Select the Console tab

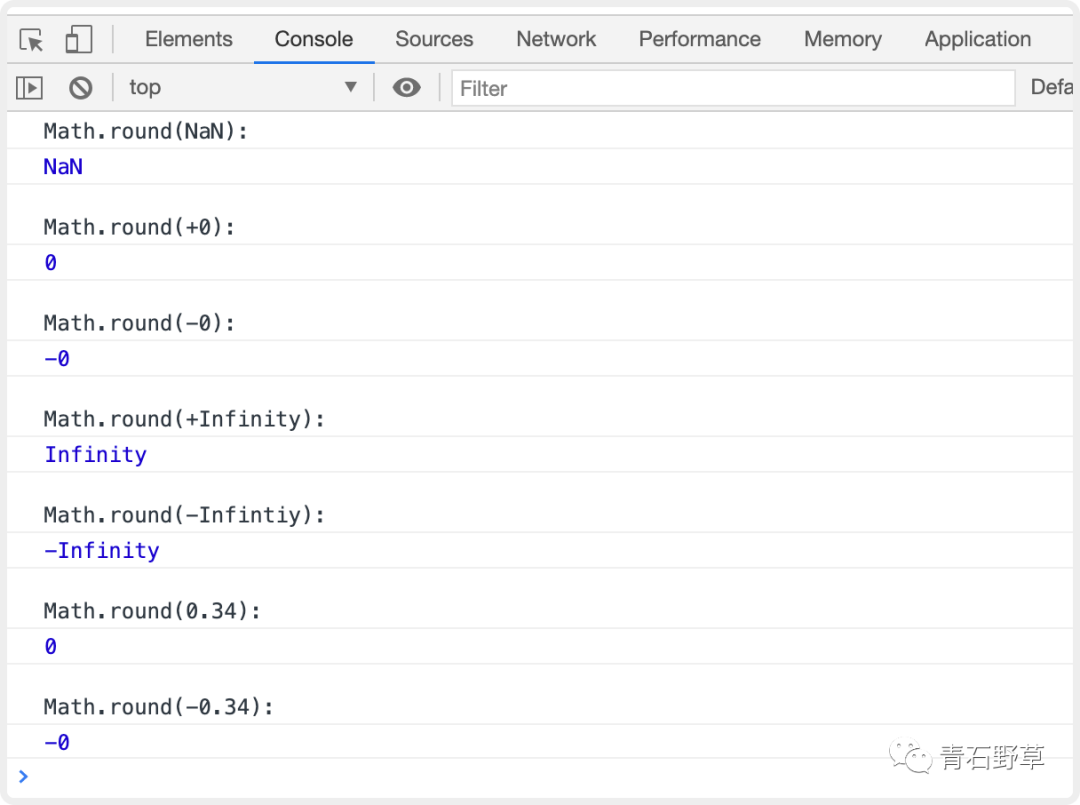pos(313,39)
